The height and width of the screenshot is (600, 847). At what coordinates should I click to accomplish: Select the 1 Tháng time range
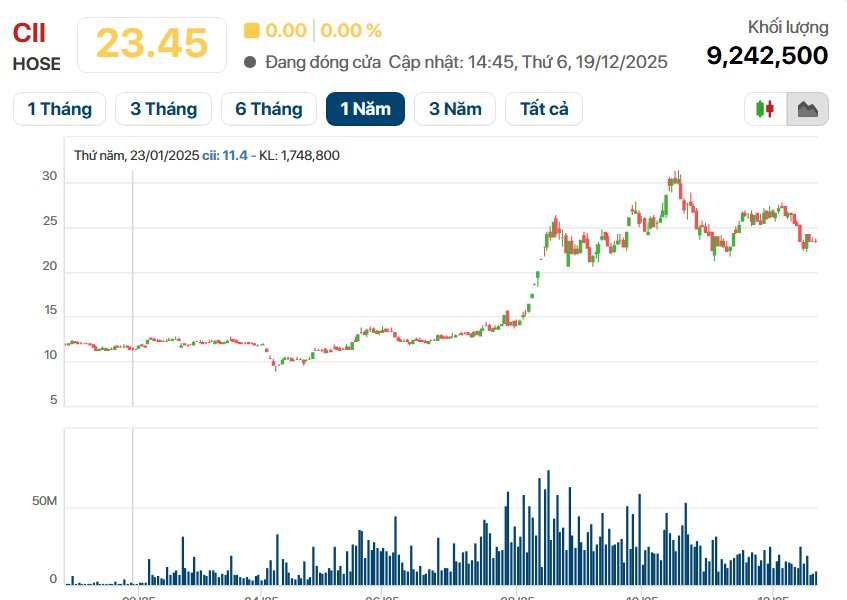click(x=59, y=109)
